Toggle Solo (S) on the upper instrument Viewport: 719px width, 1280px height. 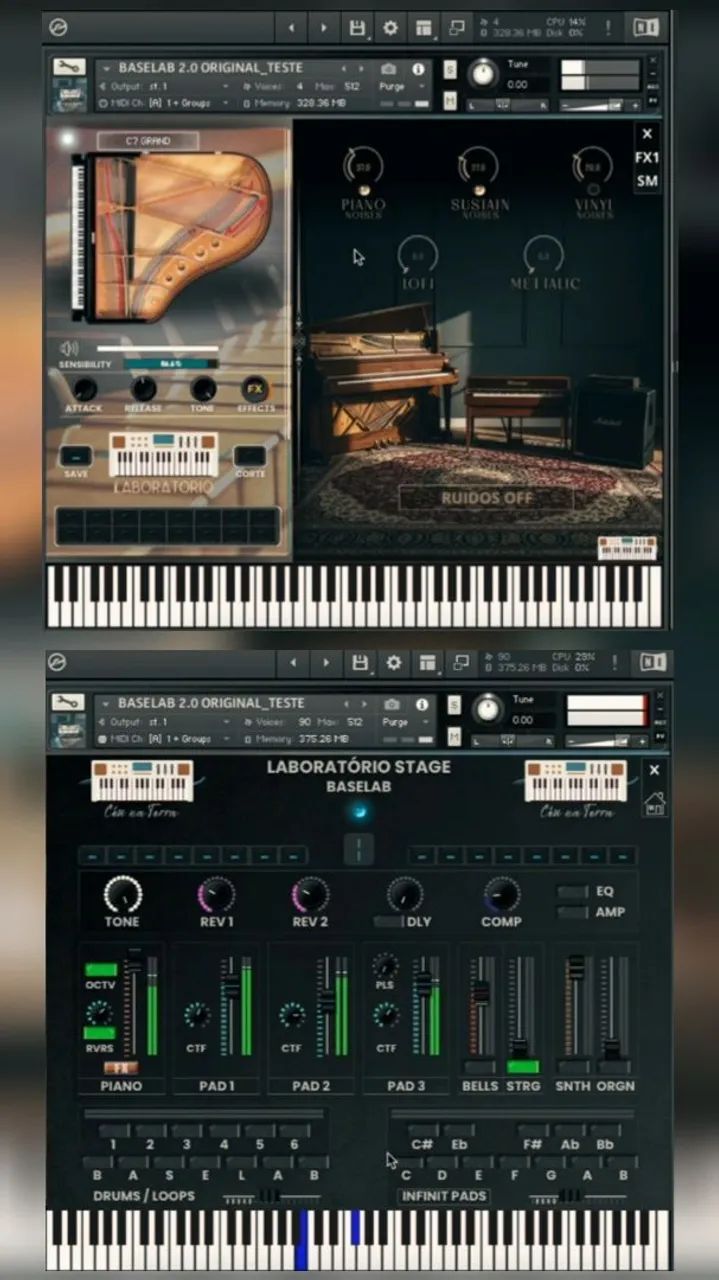[x=450, y=69]
